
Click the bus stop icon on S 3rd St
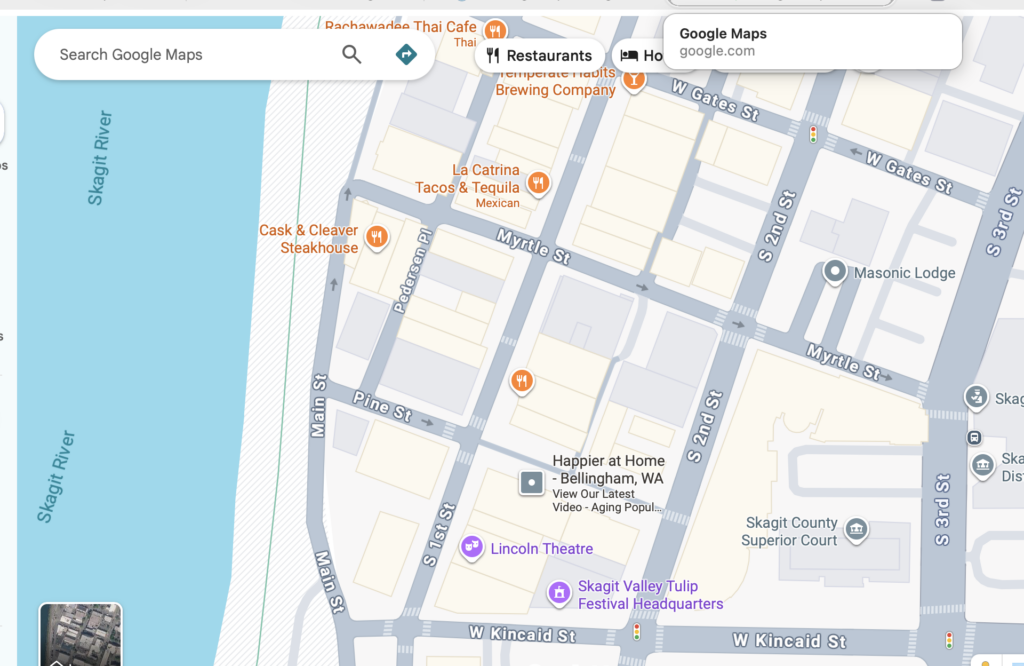point(974,438)
